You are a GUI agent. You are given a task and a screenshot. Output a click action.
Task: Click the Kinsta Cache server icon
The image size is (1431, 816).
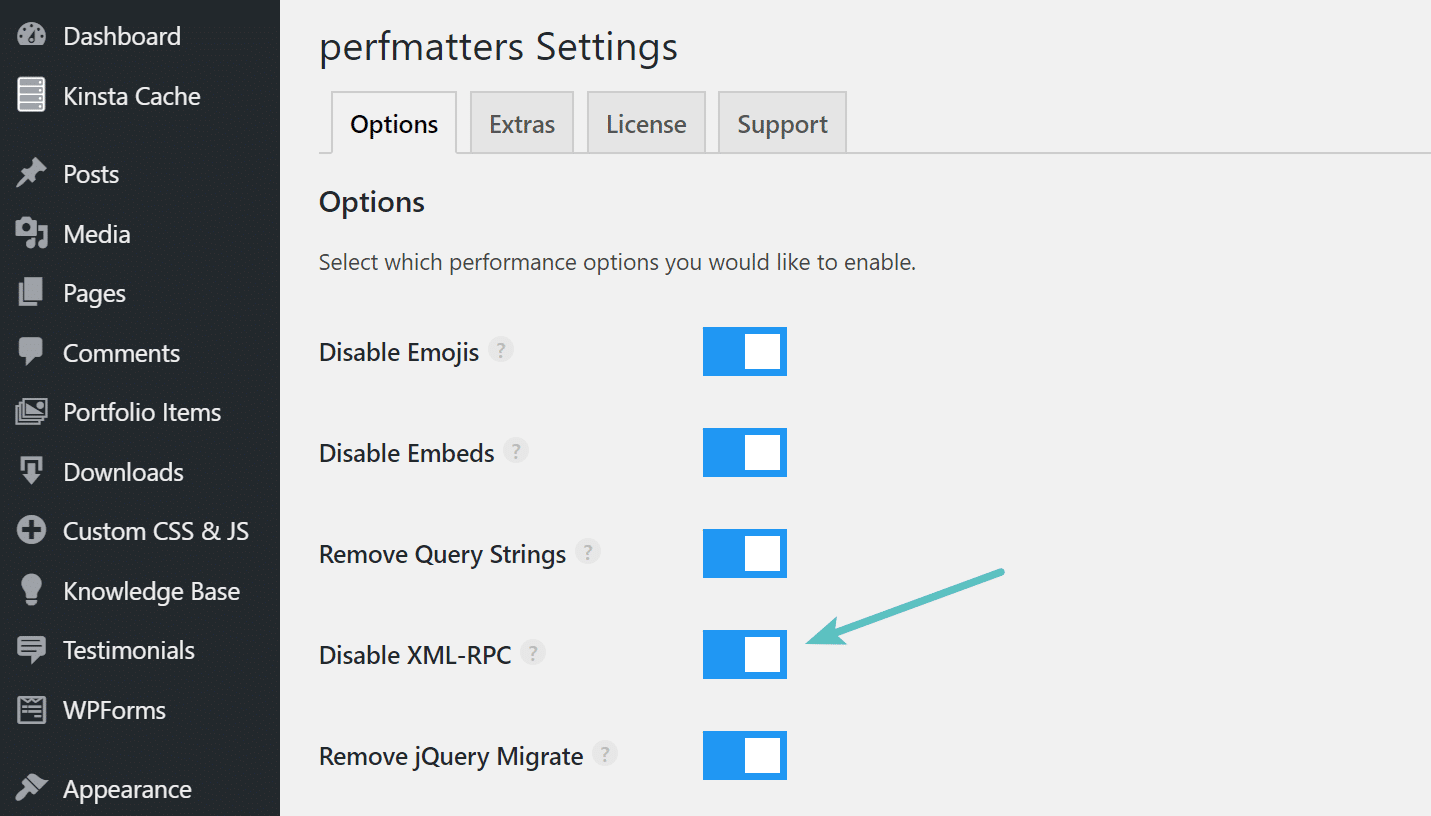click(x=32, y=96)
